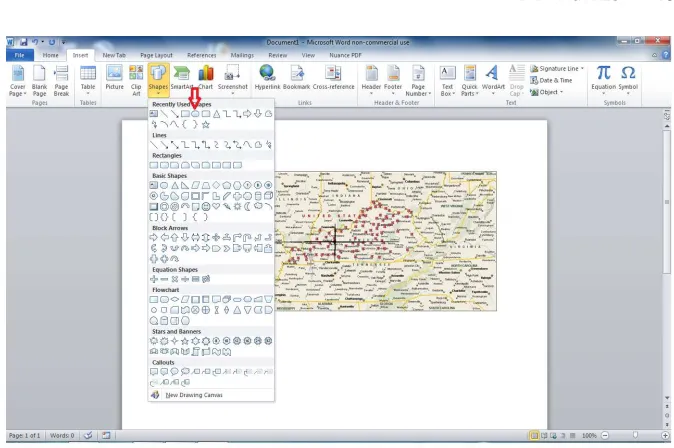
Task: Pick the Rounded Rectangle in Rectangles section
Action: pos(164,165)
